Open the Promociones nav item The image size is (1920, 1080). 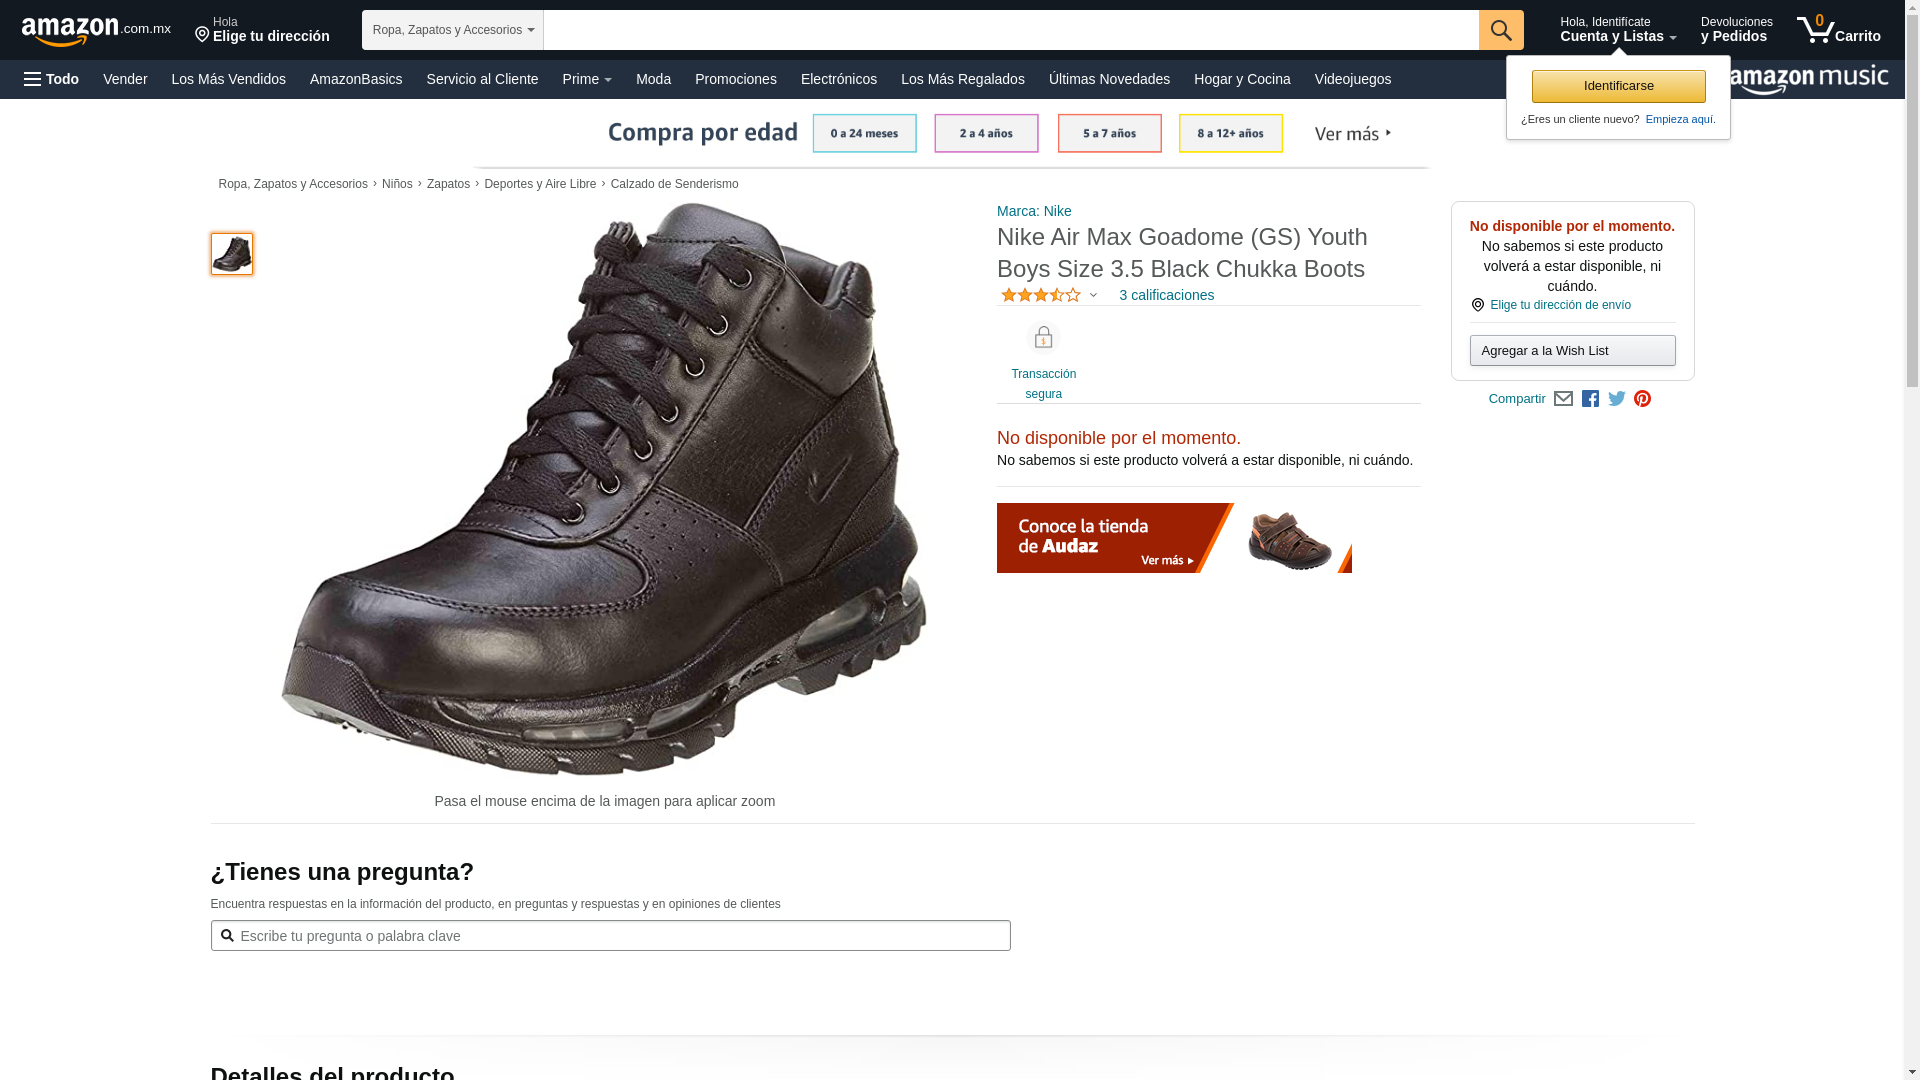(736, 79)
